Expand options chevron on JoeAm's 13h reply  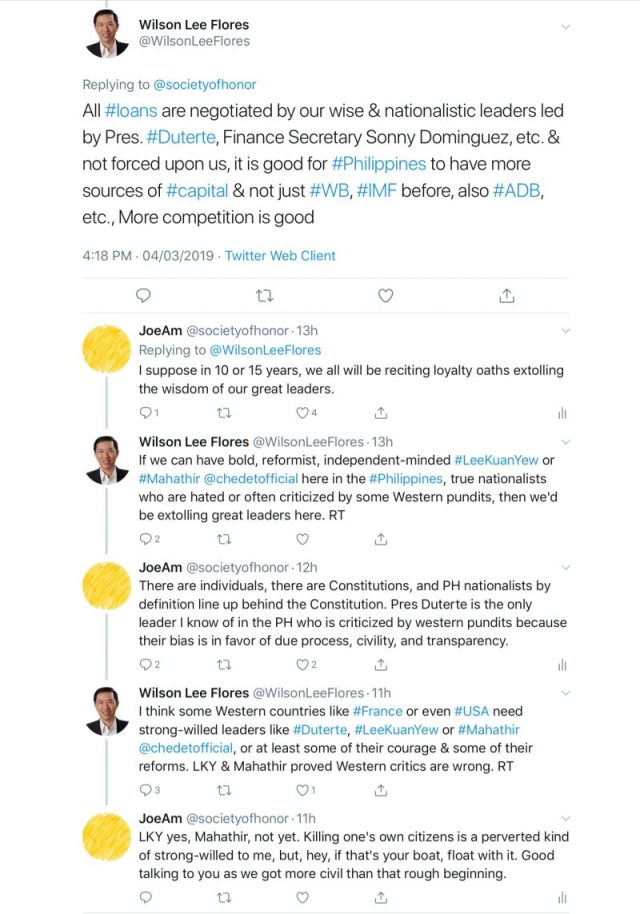click(566, 330)
